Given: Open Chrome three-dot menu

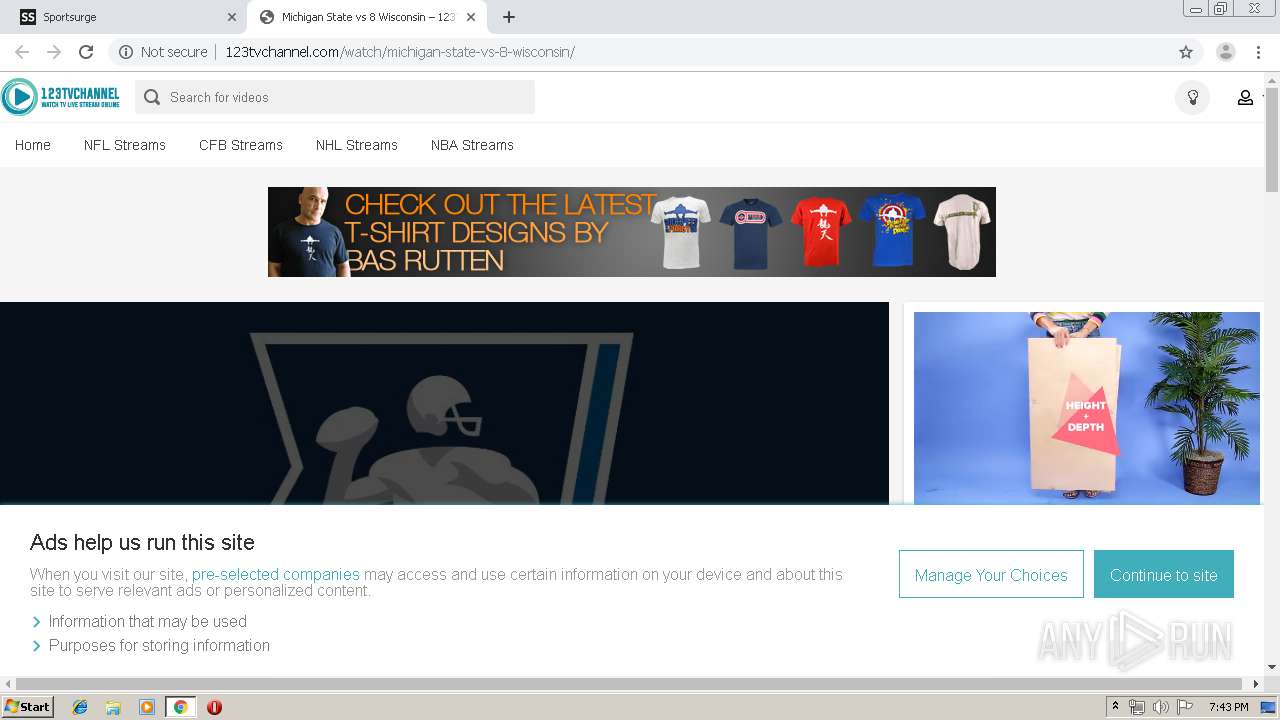Looking at the screenshot, I should tap(1258, 52).
